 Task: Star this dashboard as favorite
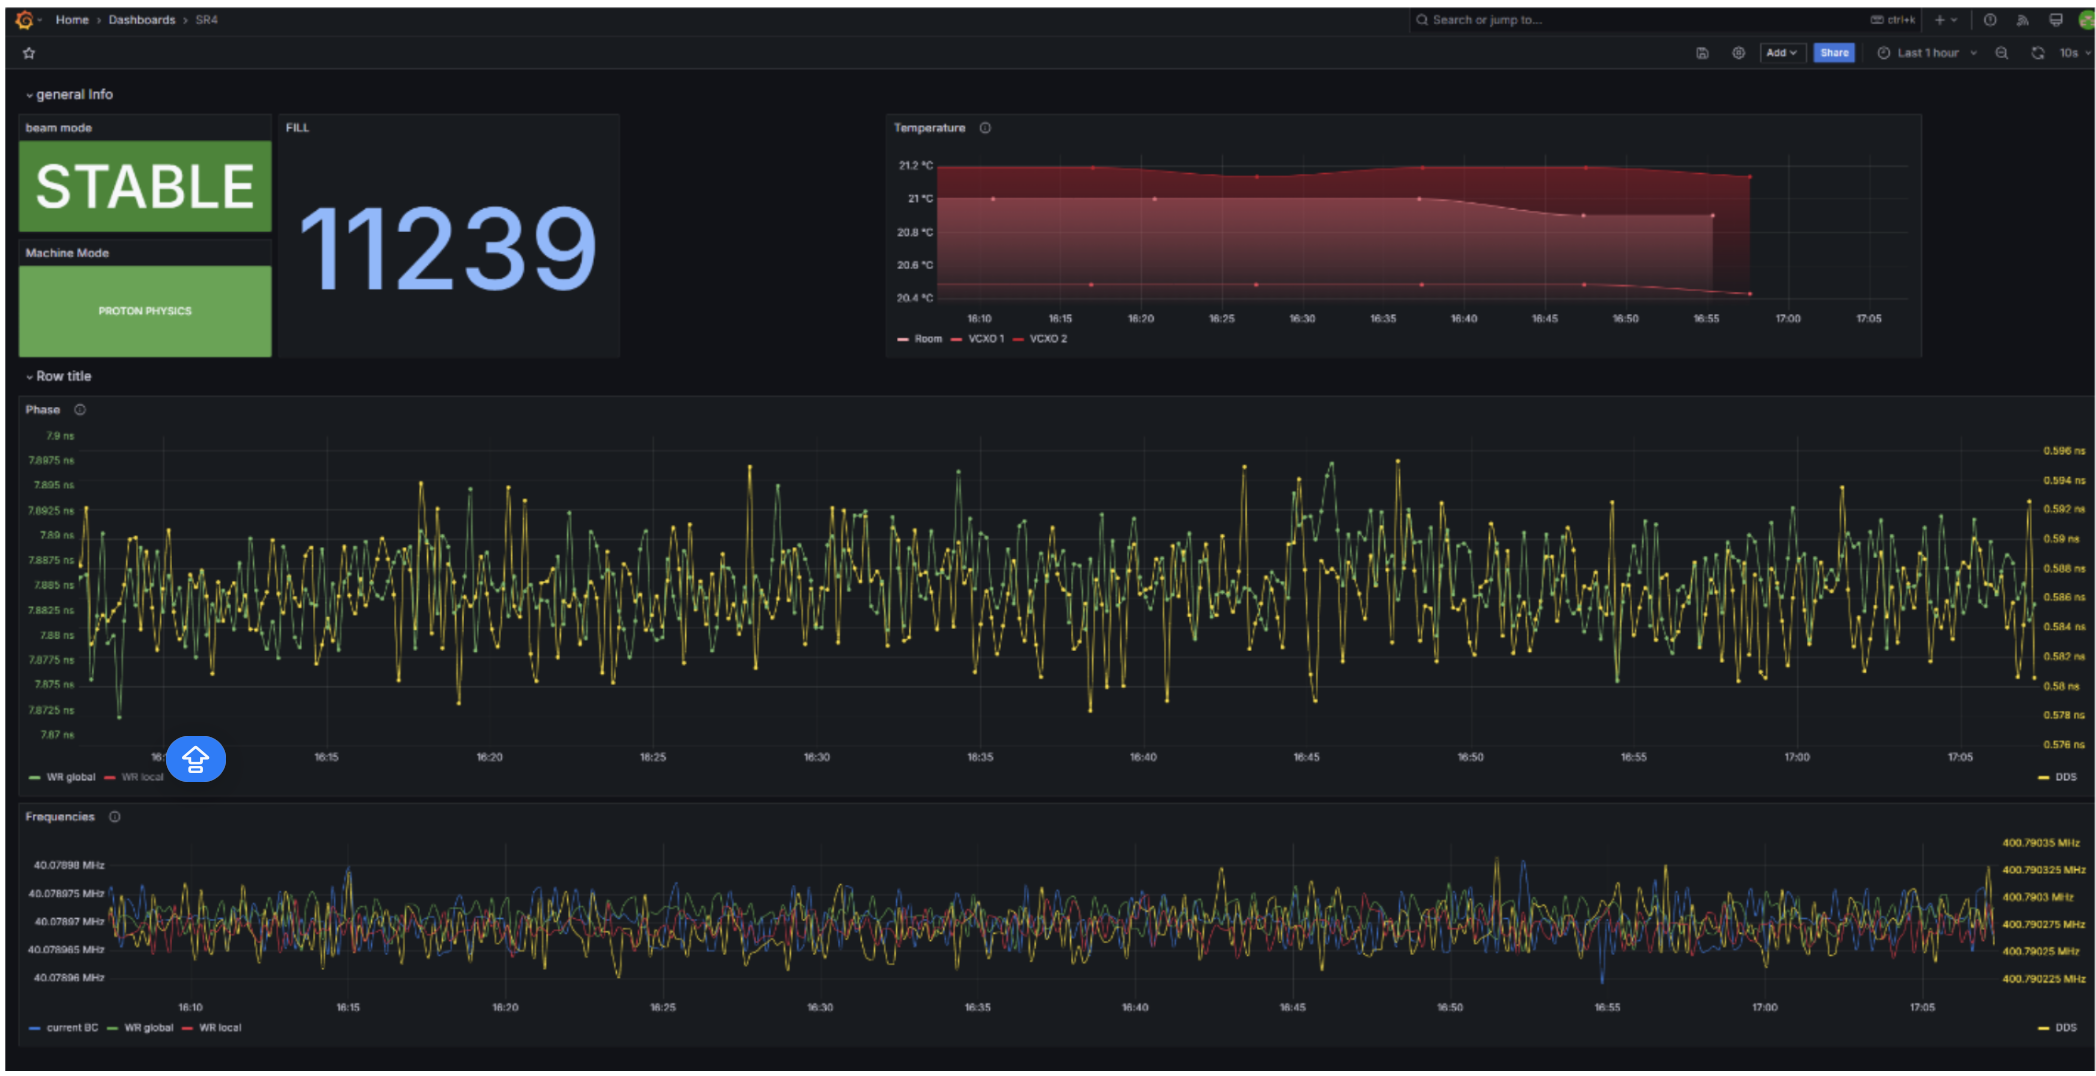point(29,53)
